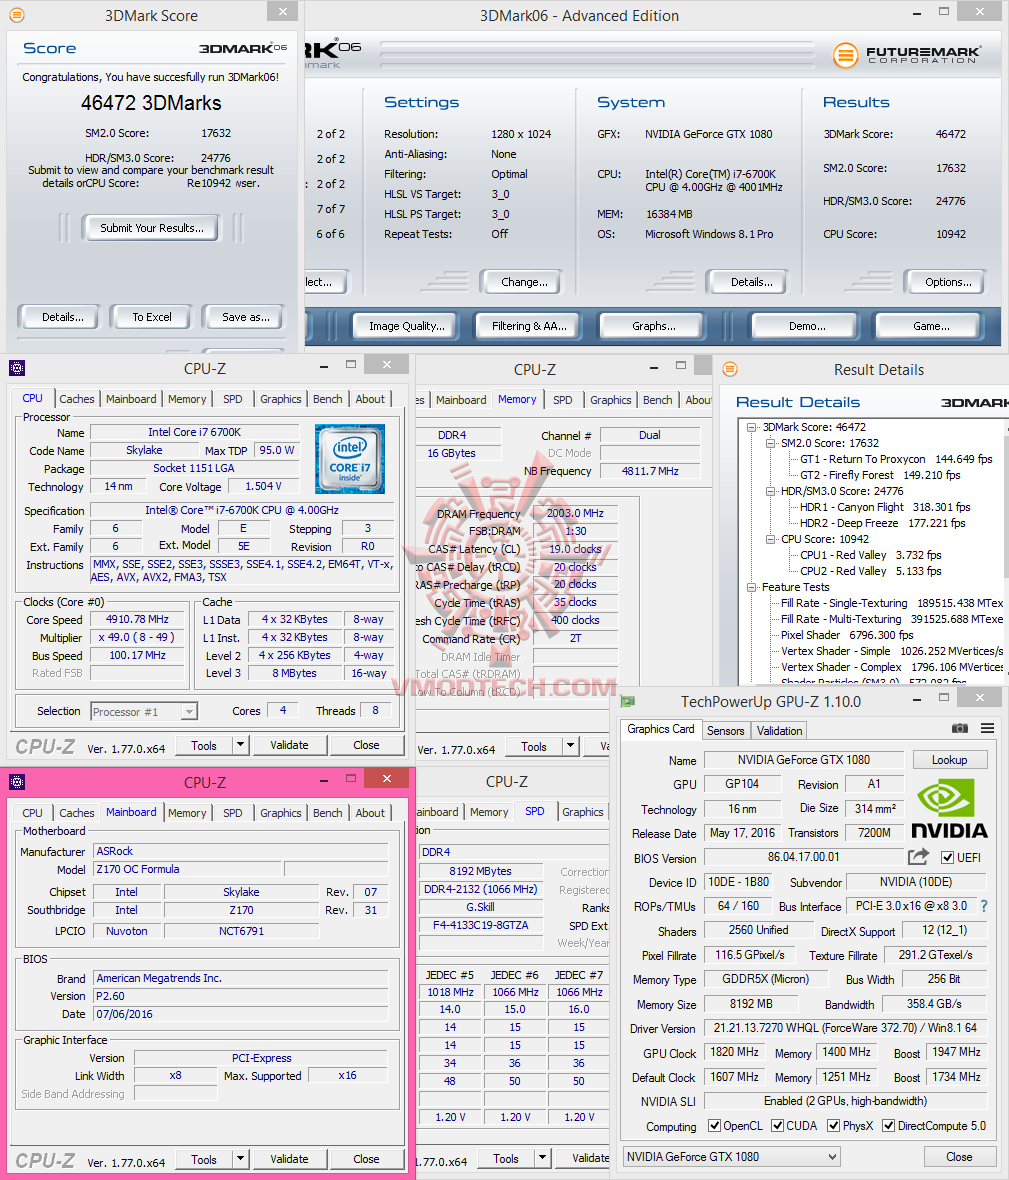Open Memory tab in pink CPU-Z Mainboard window
The width and height of the screenshot is (1009, 1180).
point(187,813)
